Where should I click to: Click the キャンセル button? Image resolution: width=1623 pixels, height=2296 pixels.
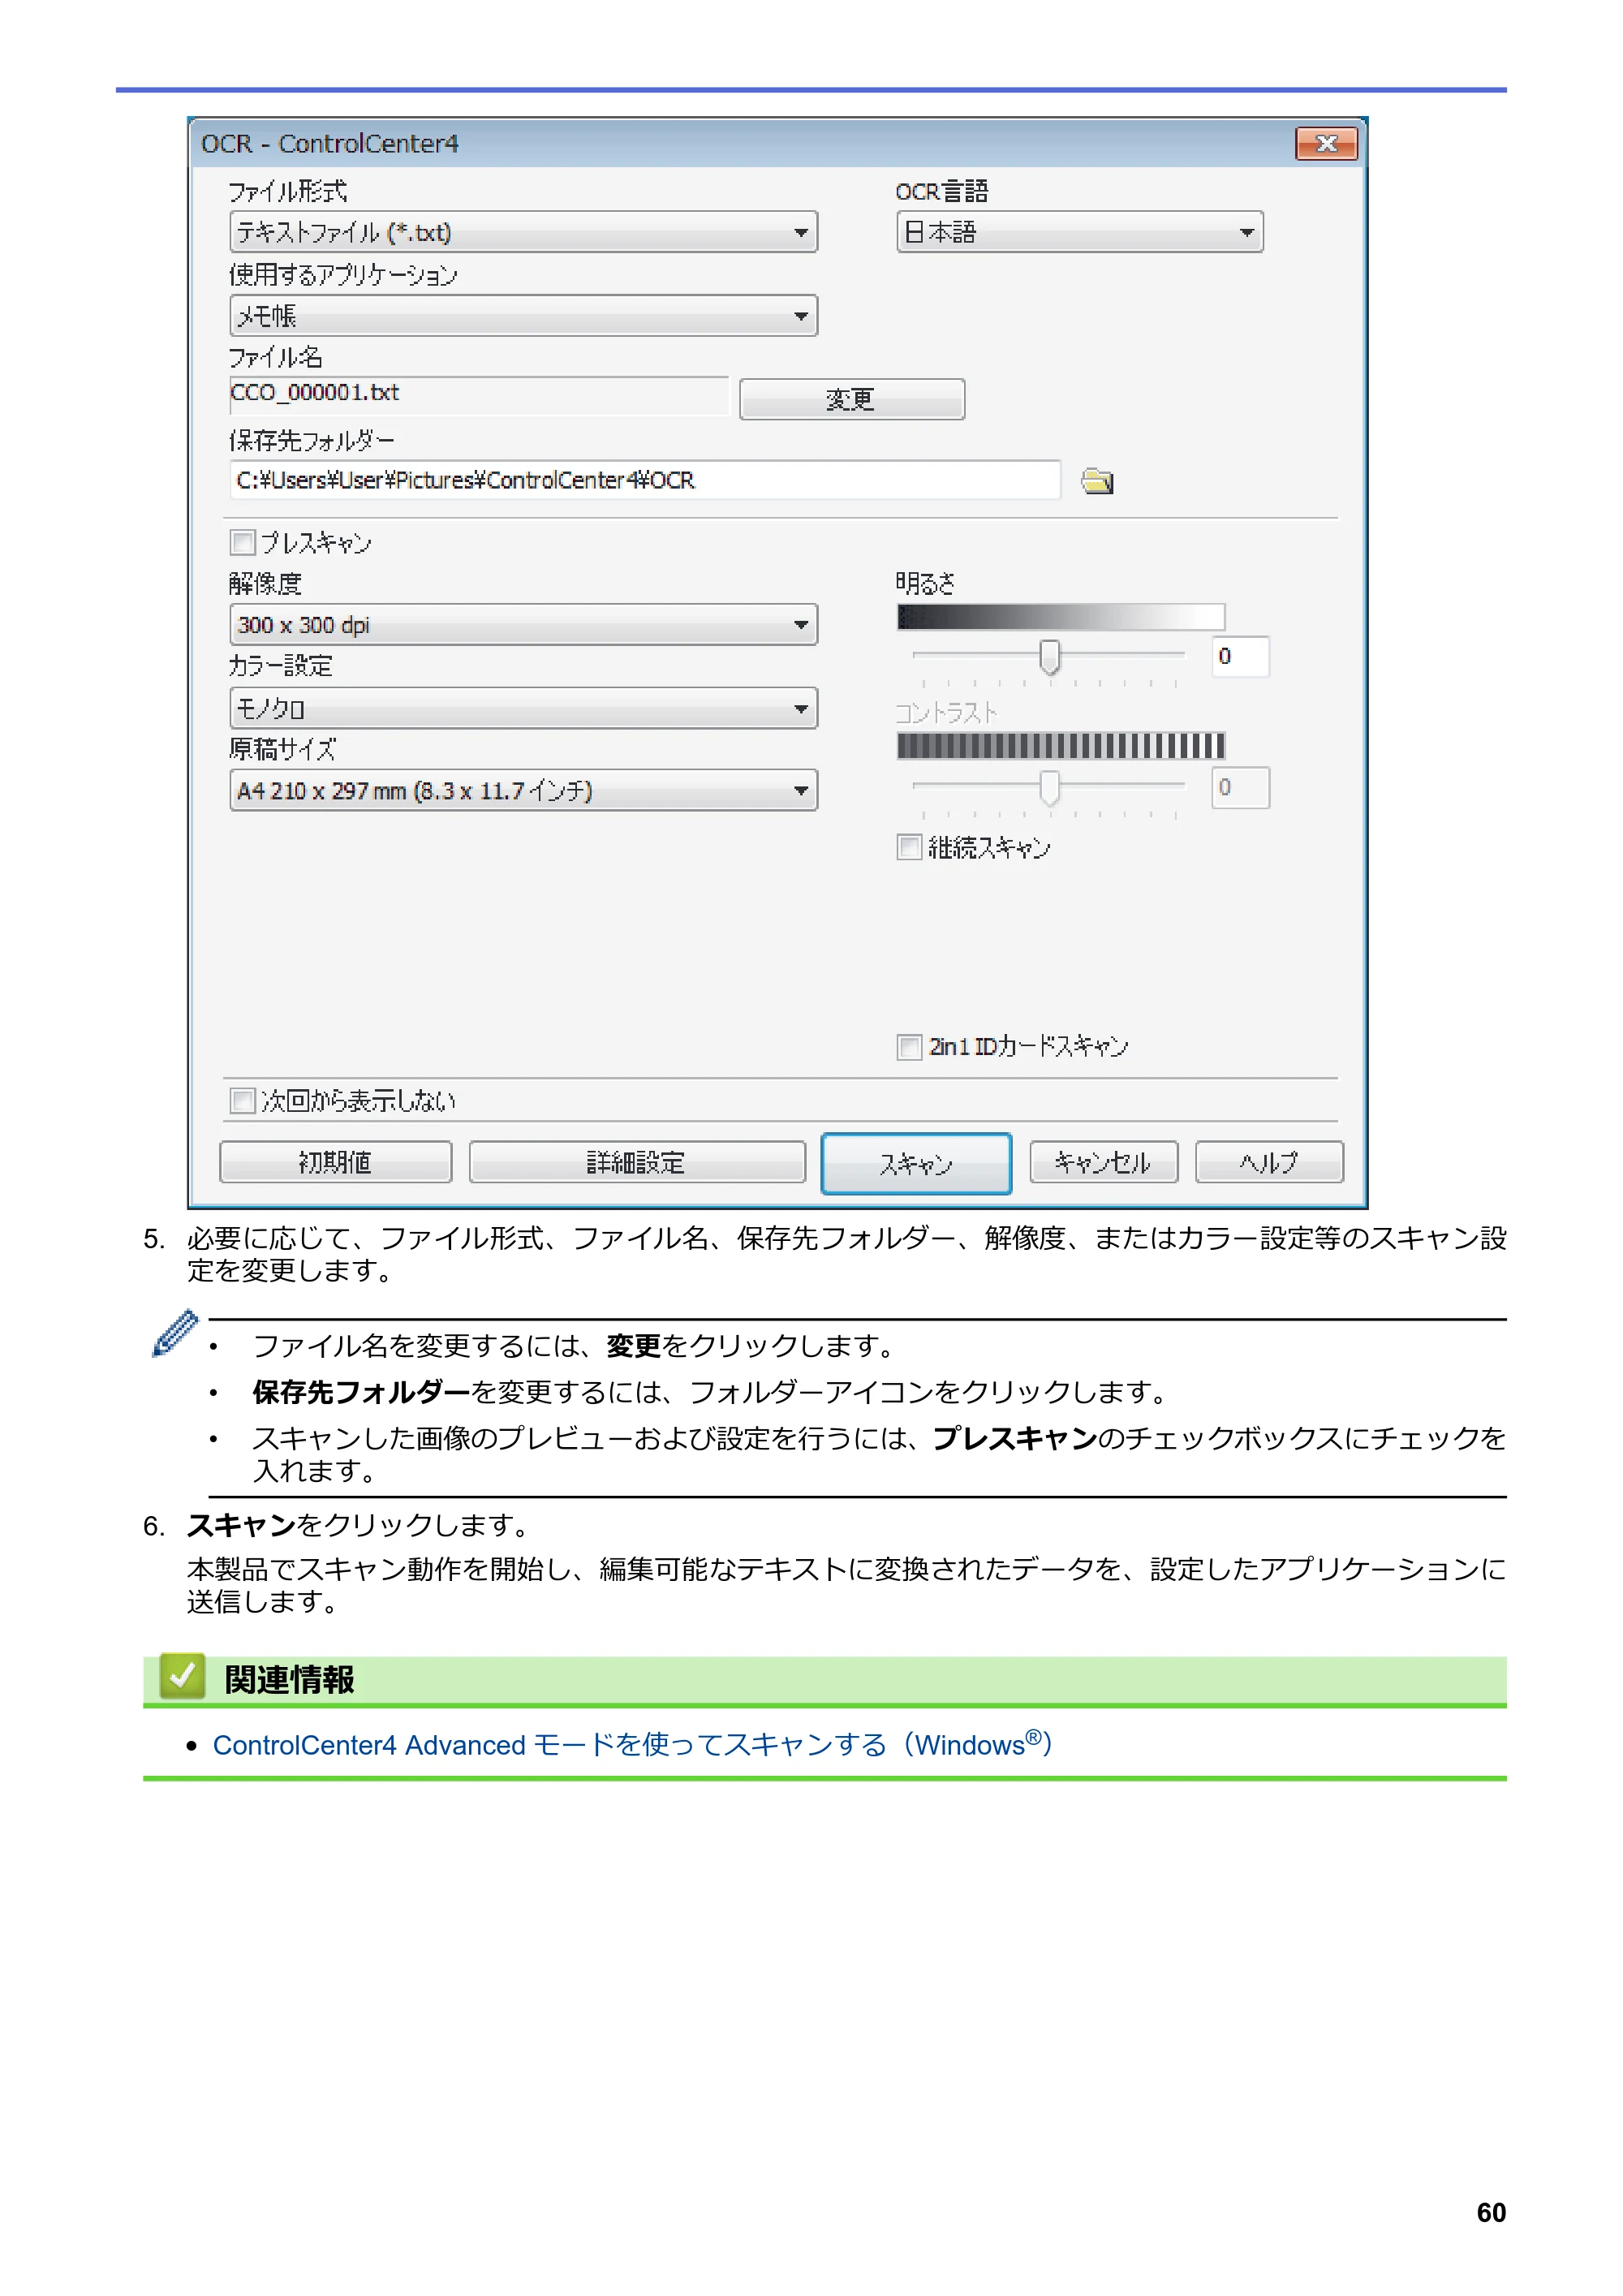pyautogui.click(x=1104, y=1162)
